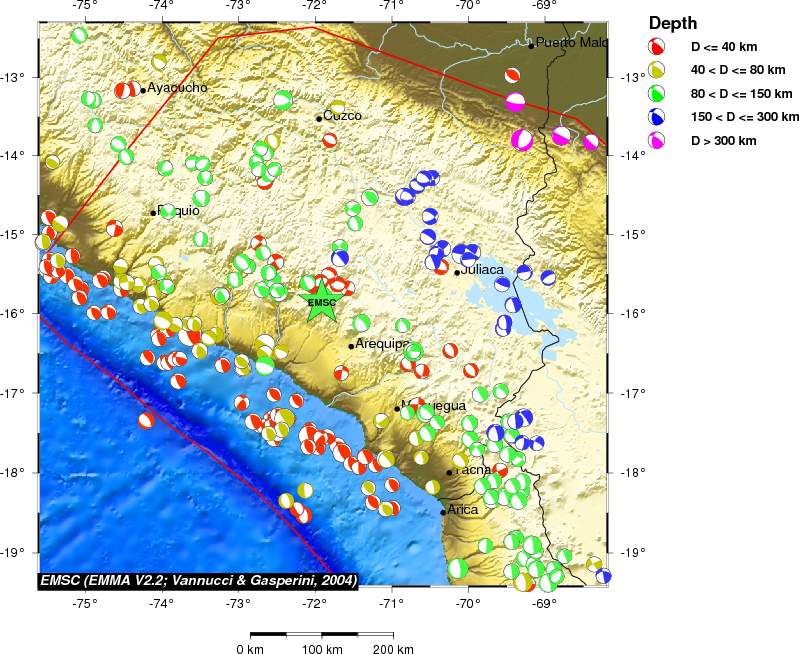The width and height of the screenshot is (799, 654).
Task: Click the magenta legend icon for D > 300 km
Action: (656, 141)
